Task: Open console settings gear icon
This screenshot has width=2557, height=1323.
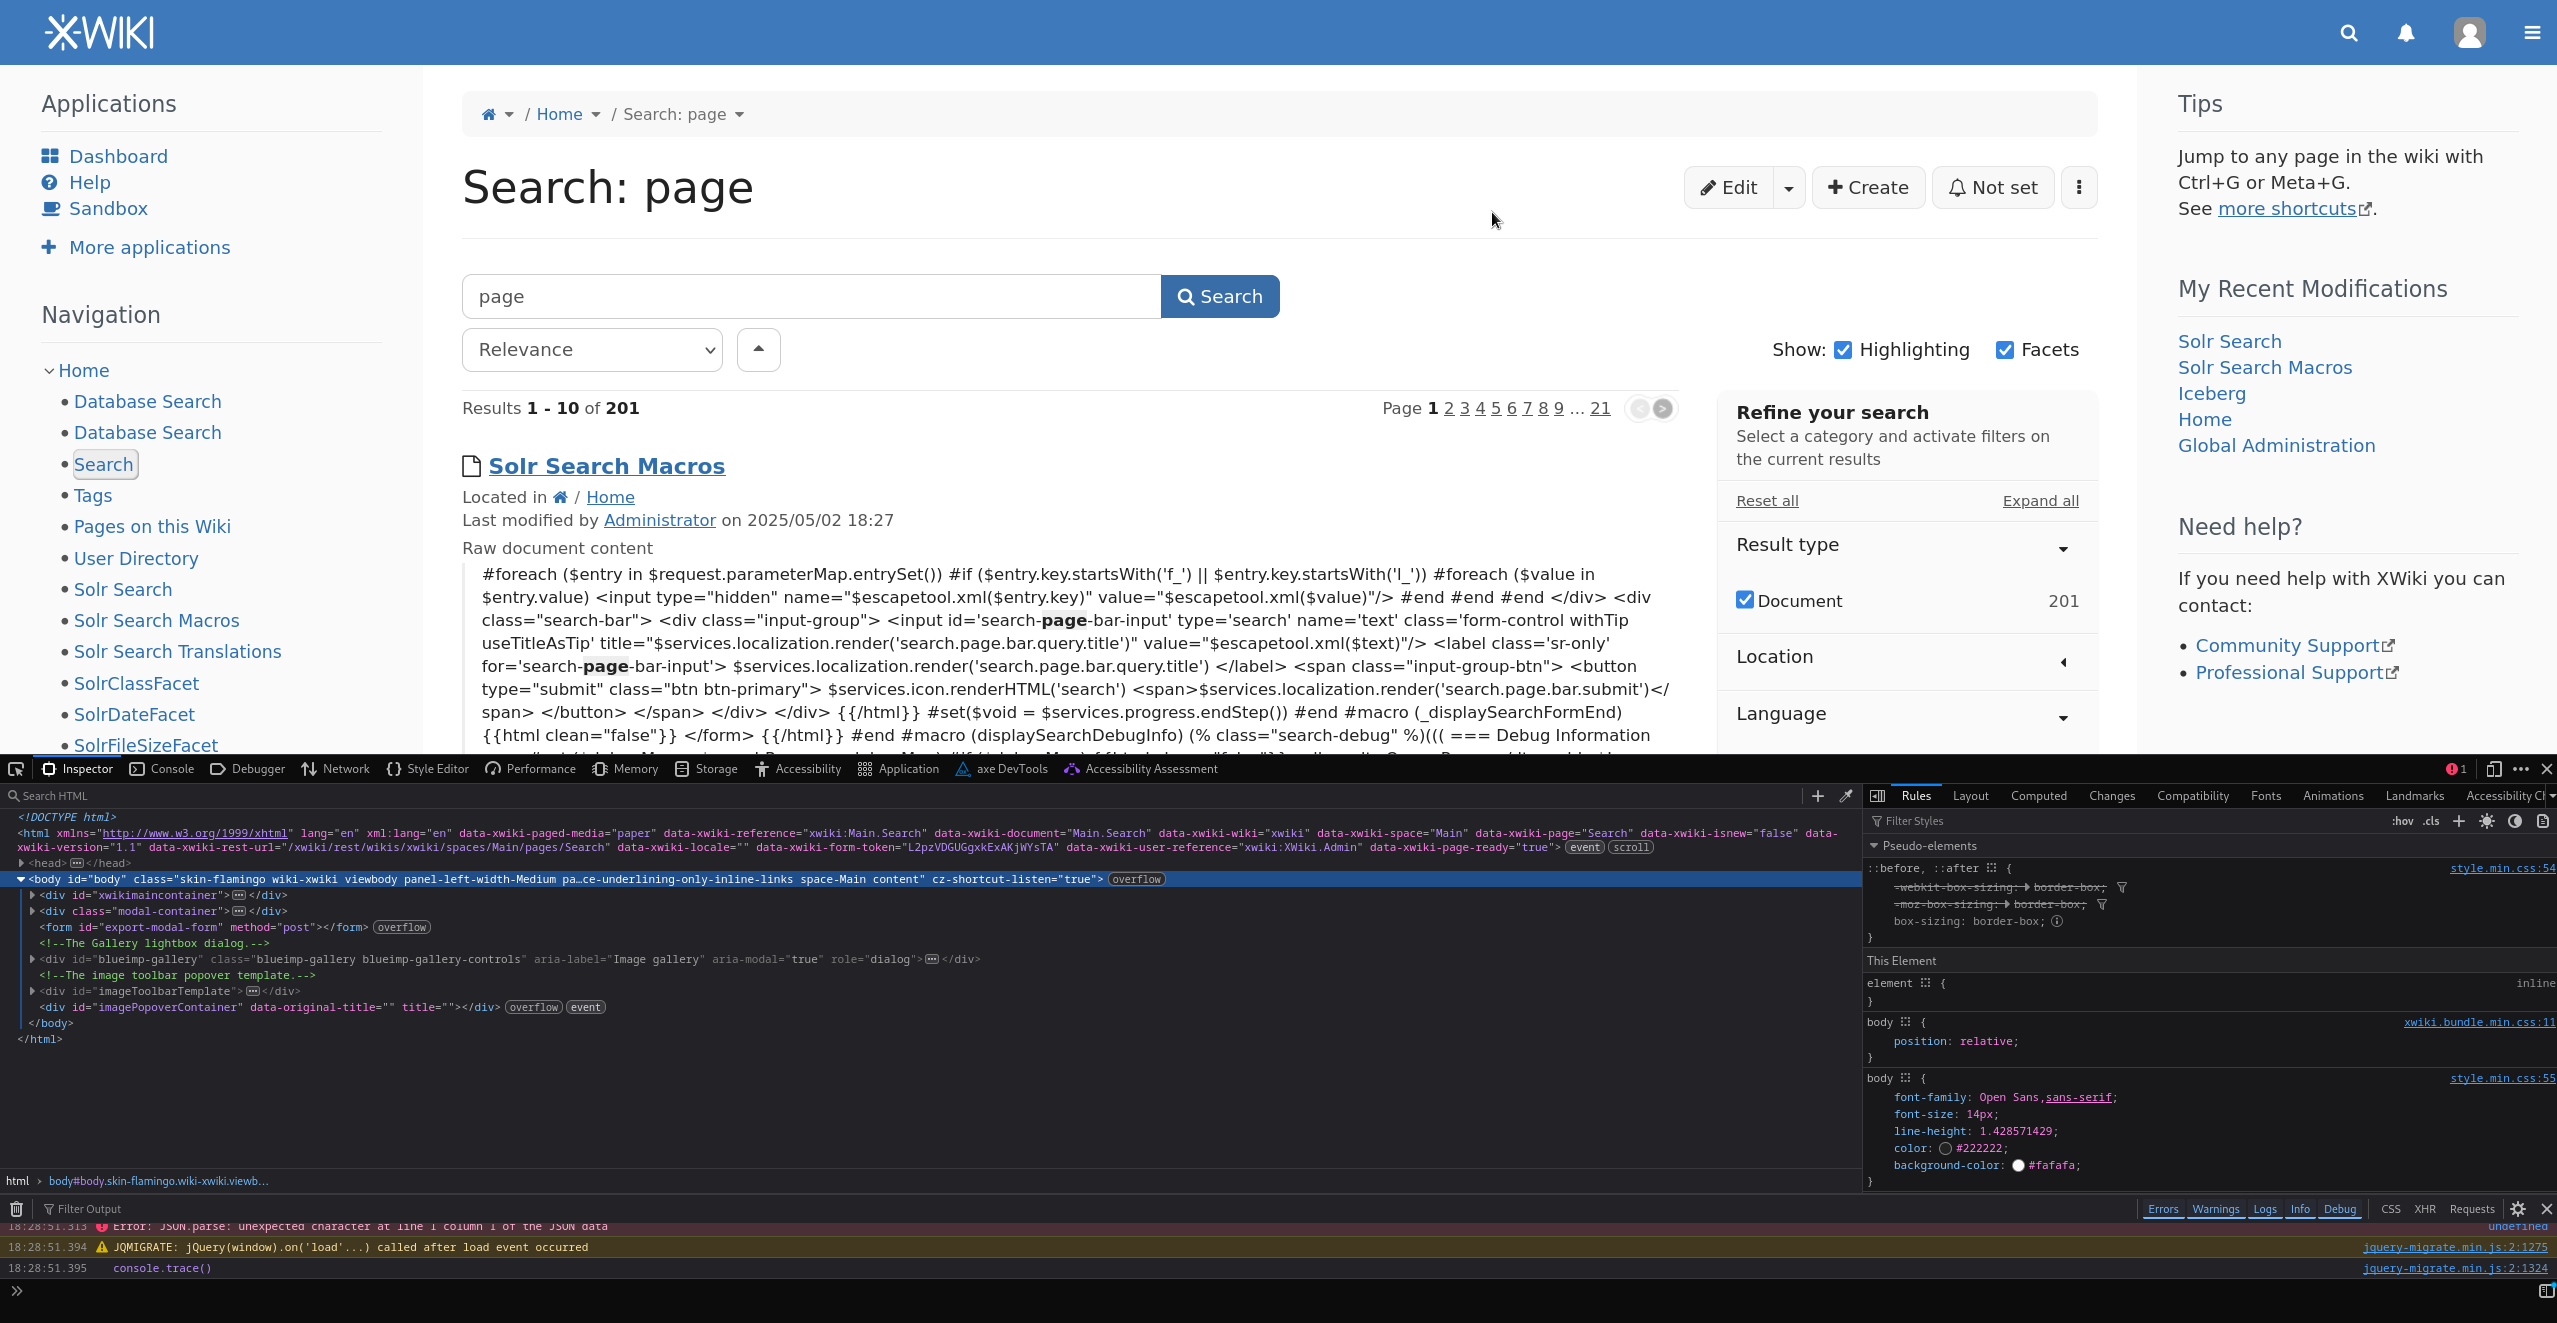Action: point(2518,1209)
